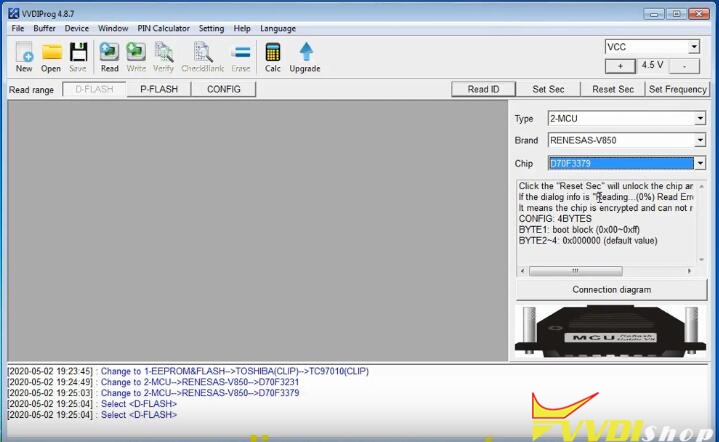Click the Set Sec button
The width and height of the screenshot is (719, 442).
click(548, 89)
